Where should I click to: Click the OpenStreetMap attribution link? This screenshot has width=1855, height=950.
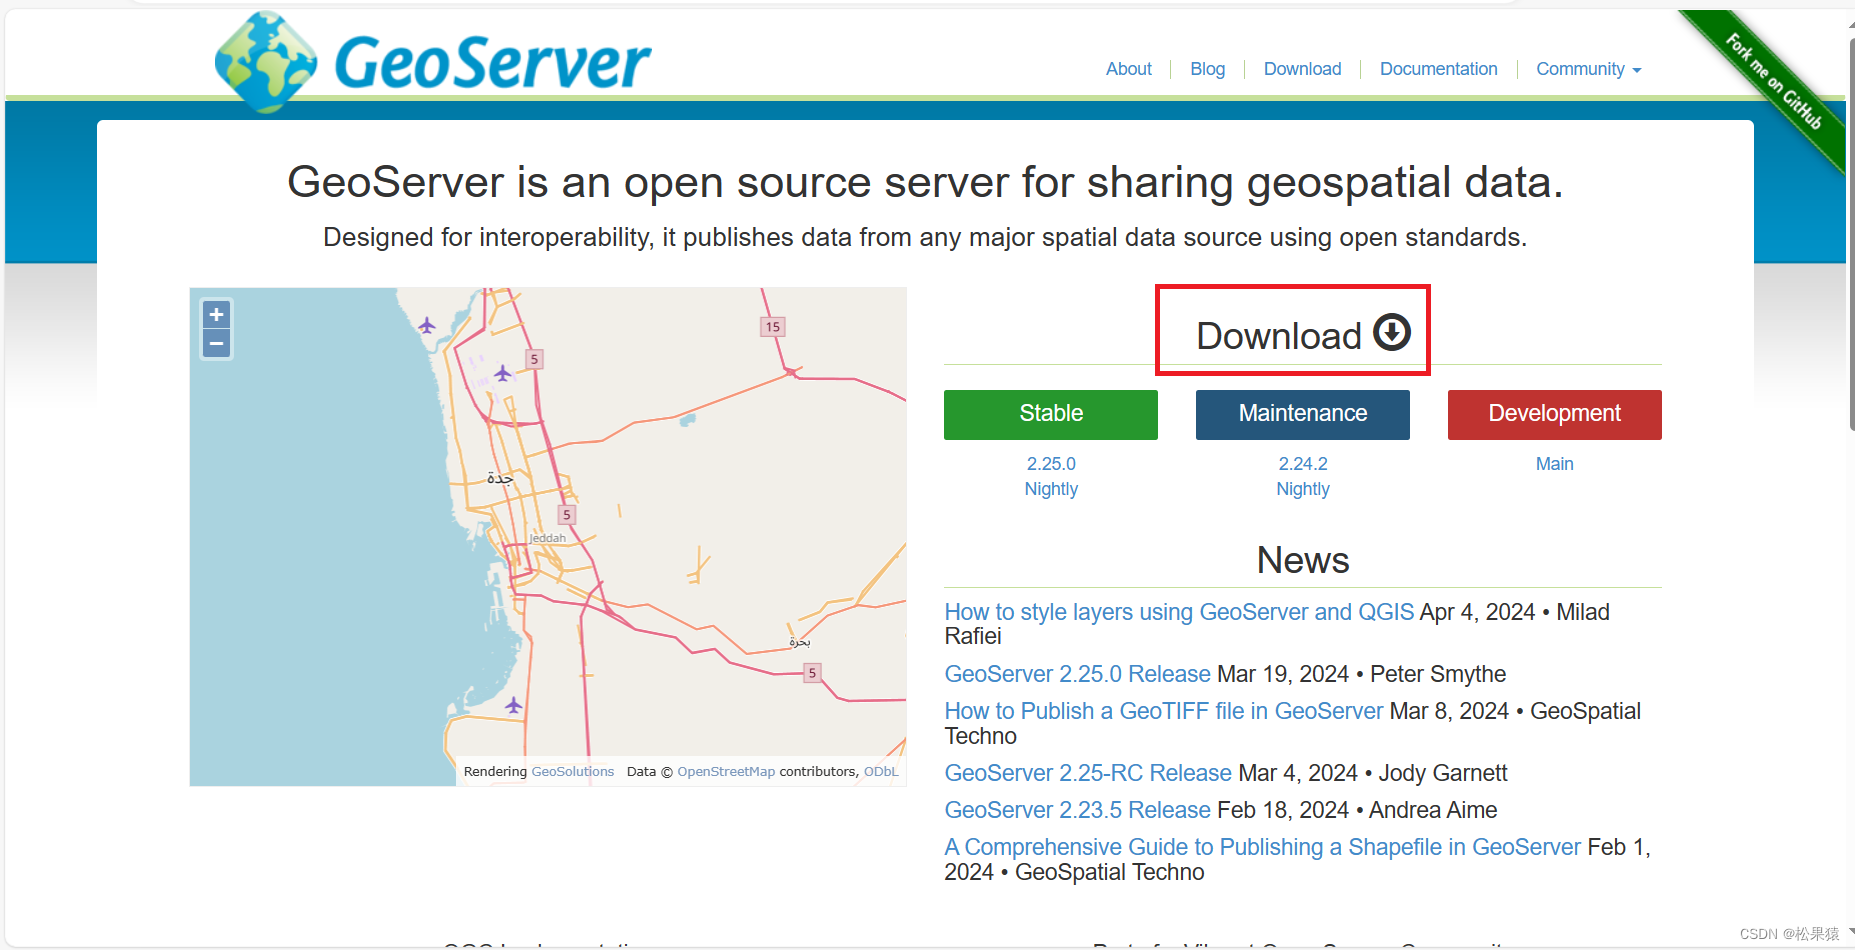coord(726,771)
